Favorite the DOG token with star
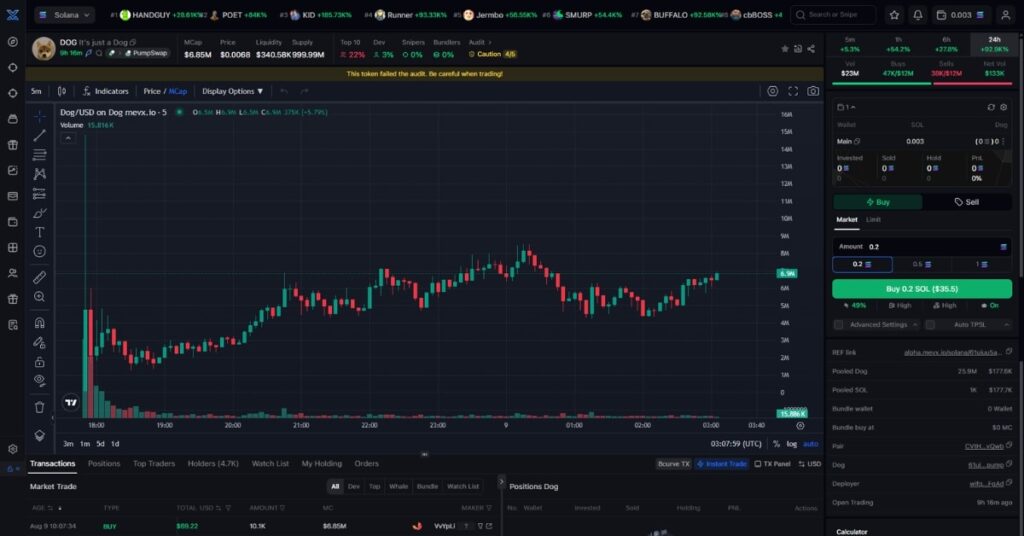 785,49
